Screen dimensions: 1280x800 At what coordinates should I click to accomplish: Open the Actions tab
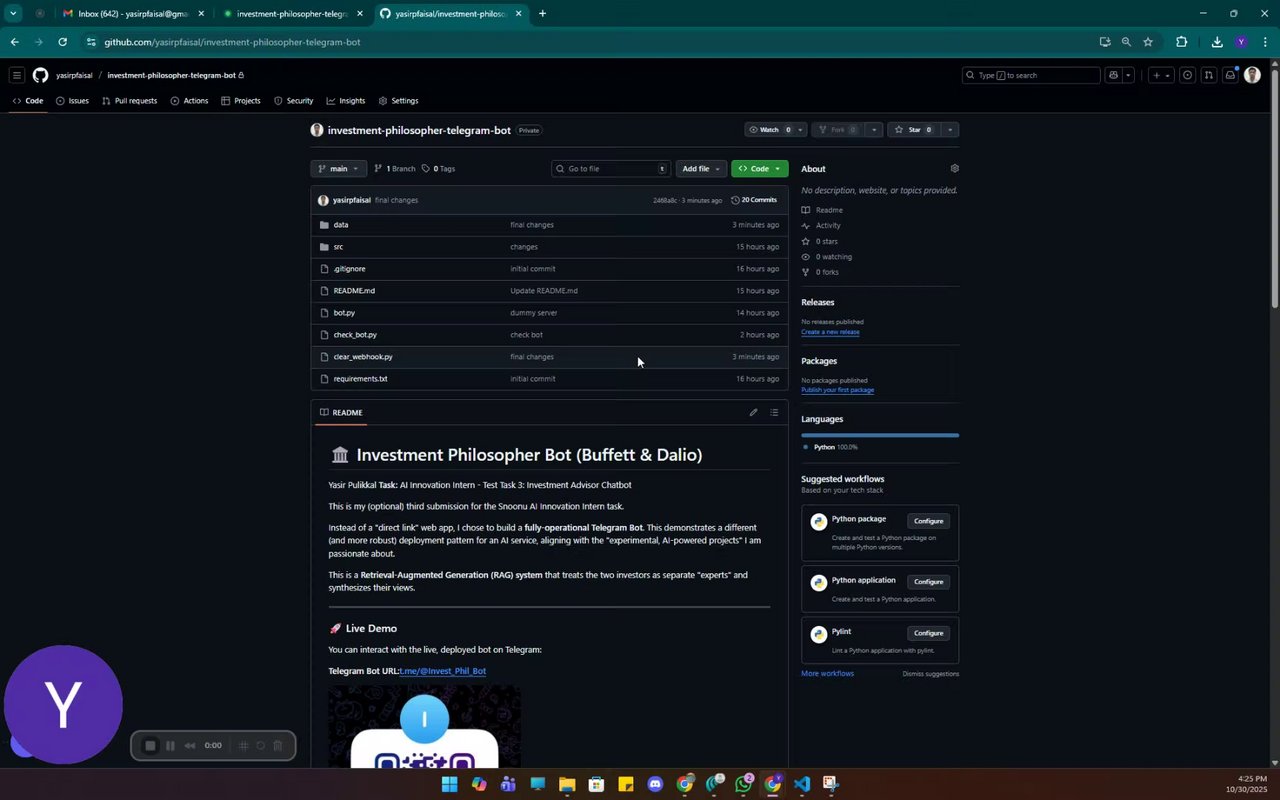click(189, 101)
